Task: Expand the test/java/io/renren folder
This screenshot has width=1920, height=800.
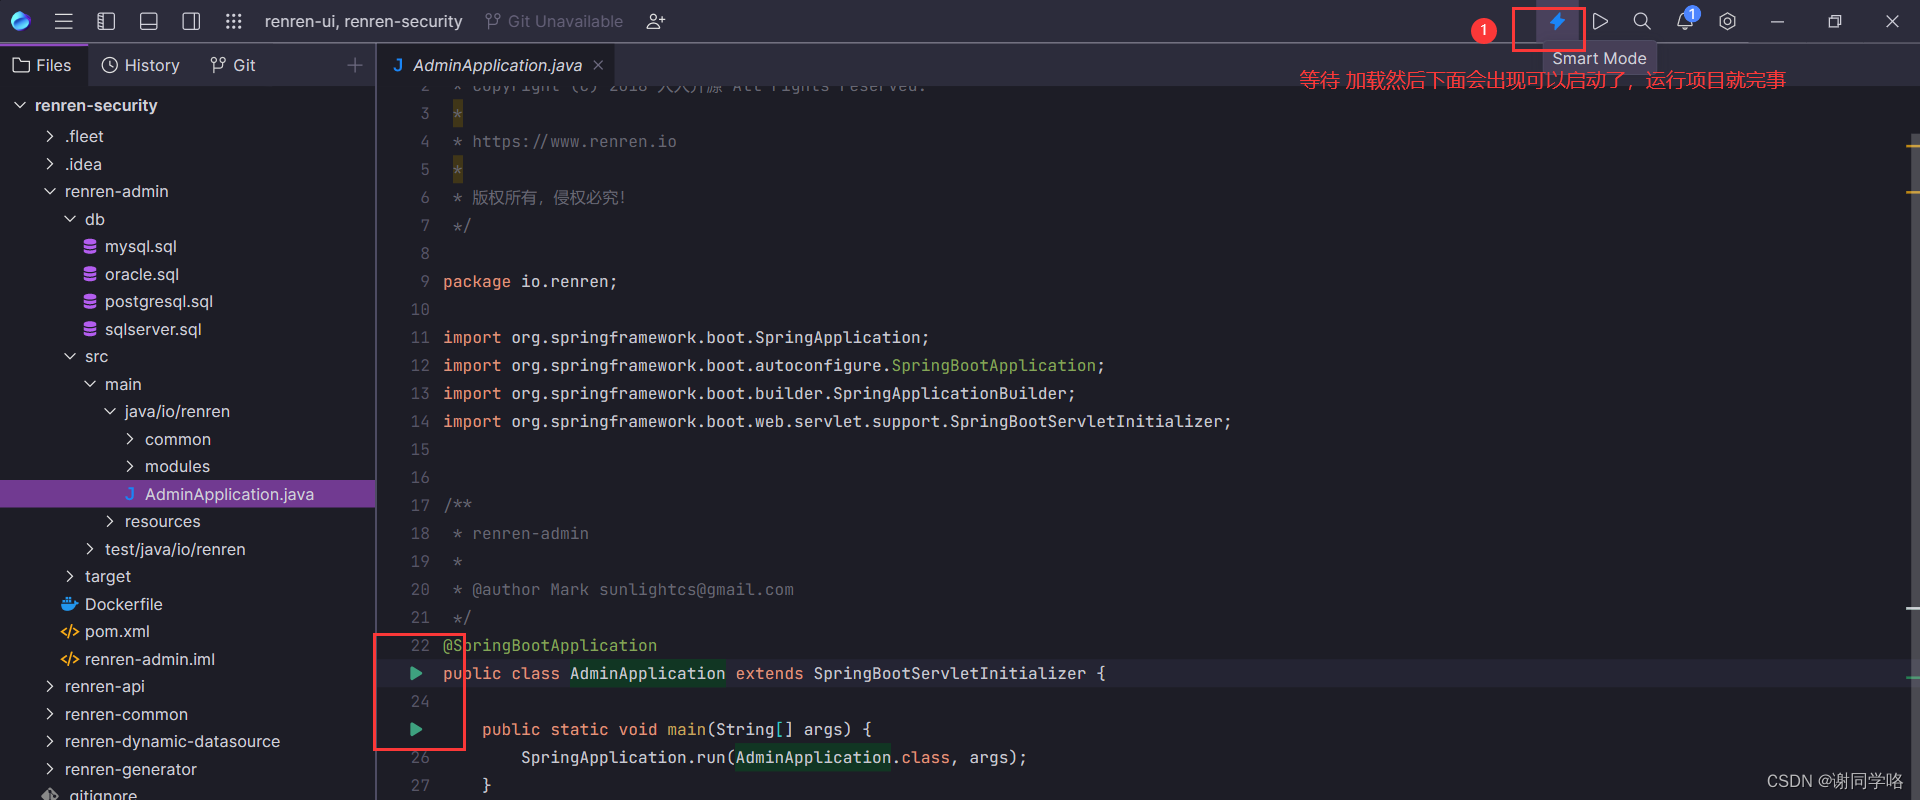Action: (90, 549)
